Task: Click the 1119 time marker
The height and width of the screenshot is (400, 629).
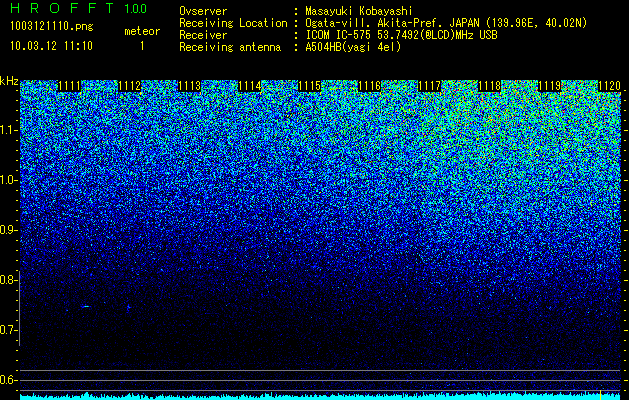Action: [x=549, y=86]
